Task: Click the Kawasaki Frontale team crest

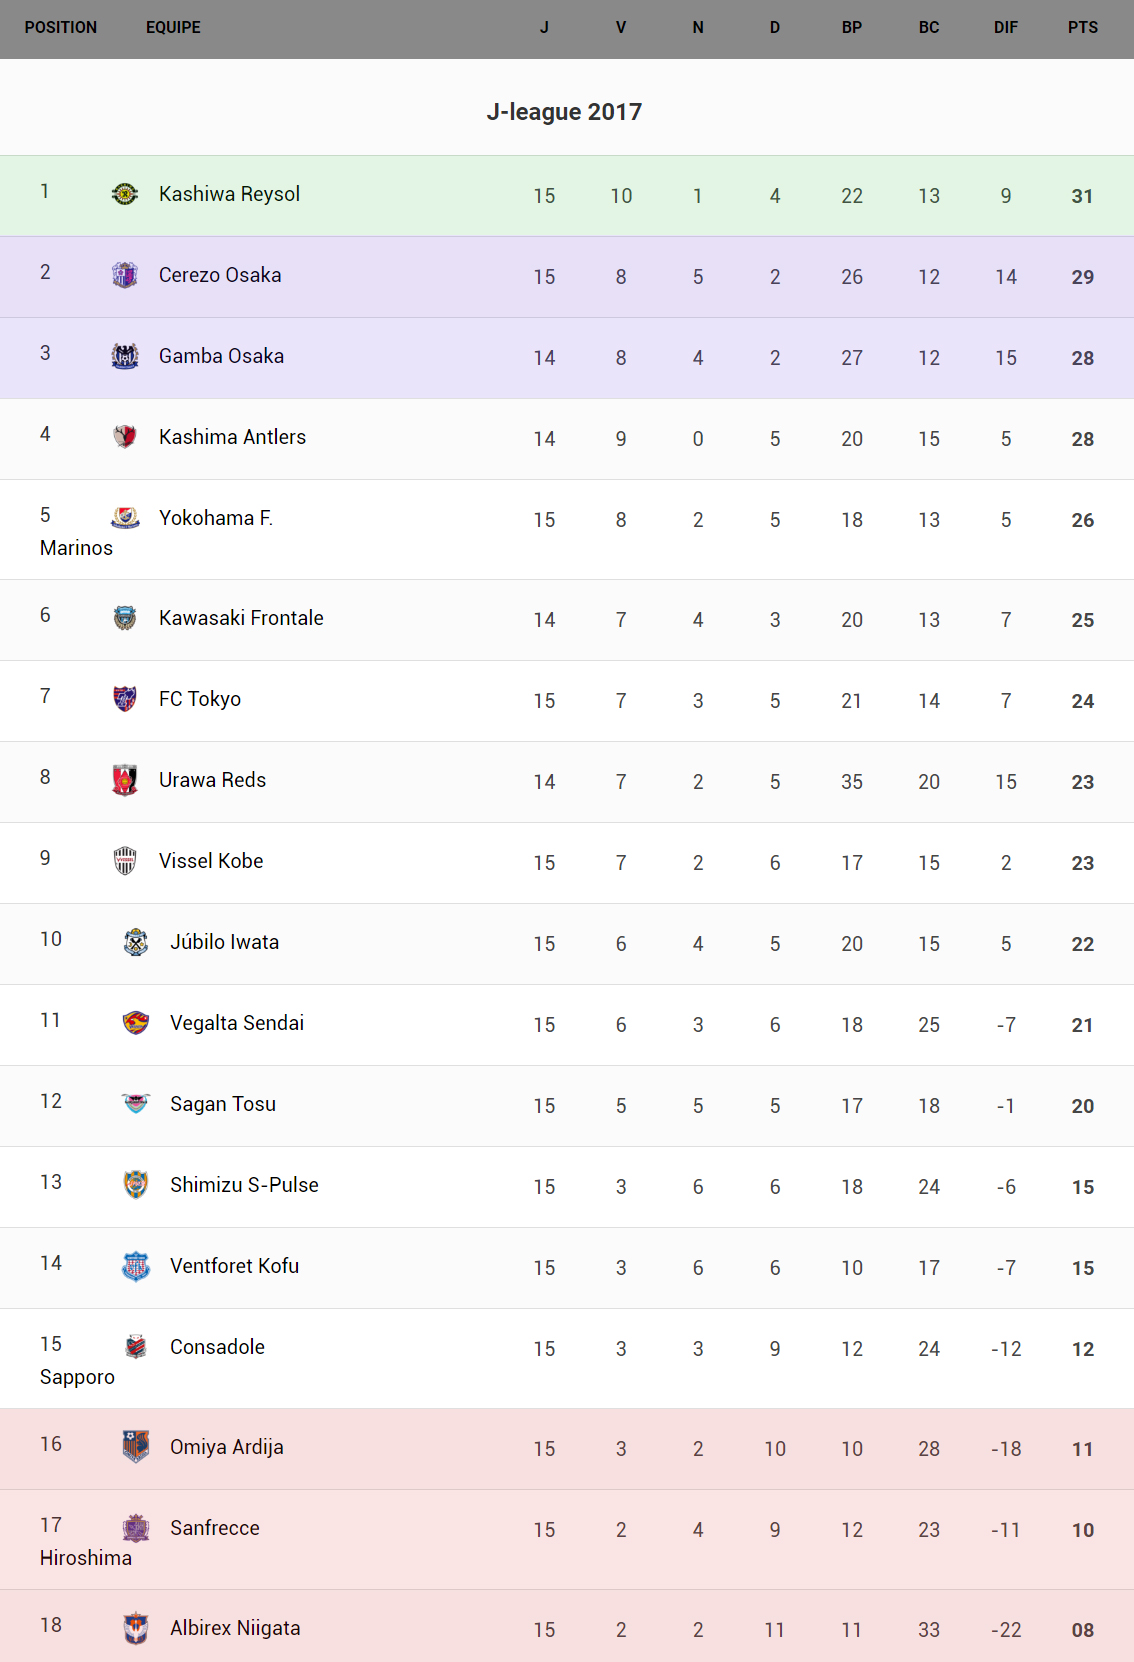Action: point(125,618)
